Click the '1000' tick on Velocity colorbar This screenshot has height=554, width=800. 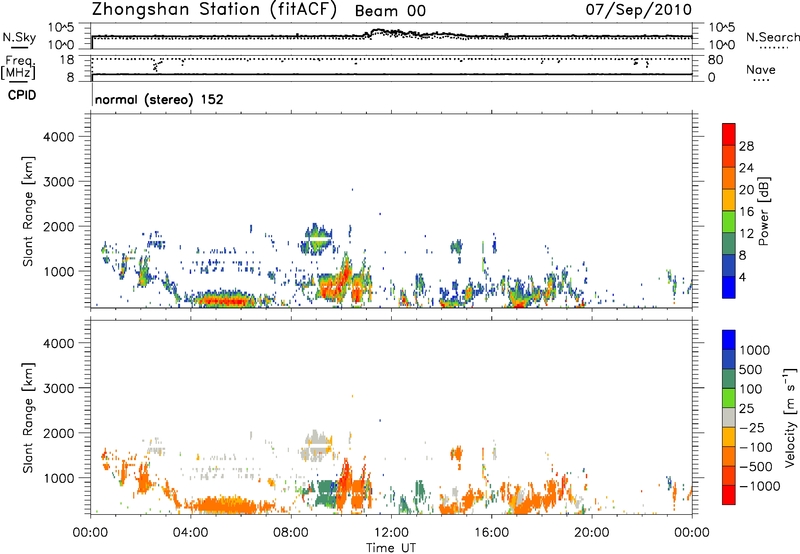click(x=755, y=350)
